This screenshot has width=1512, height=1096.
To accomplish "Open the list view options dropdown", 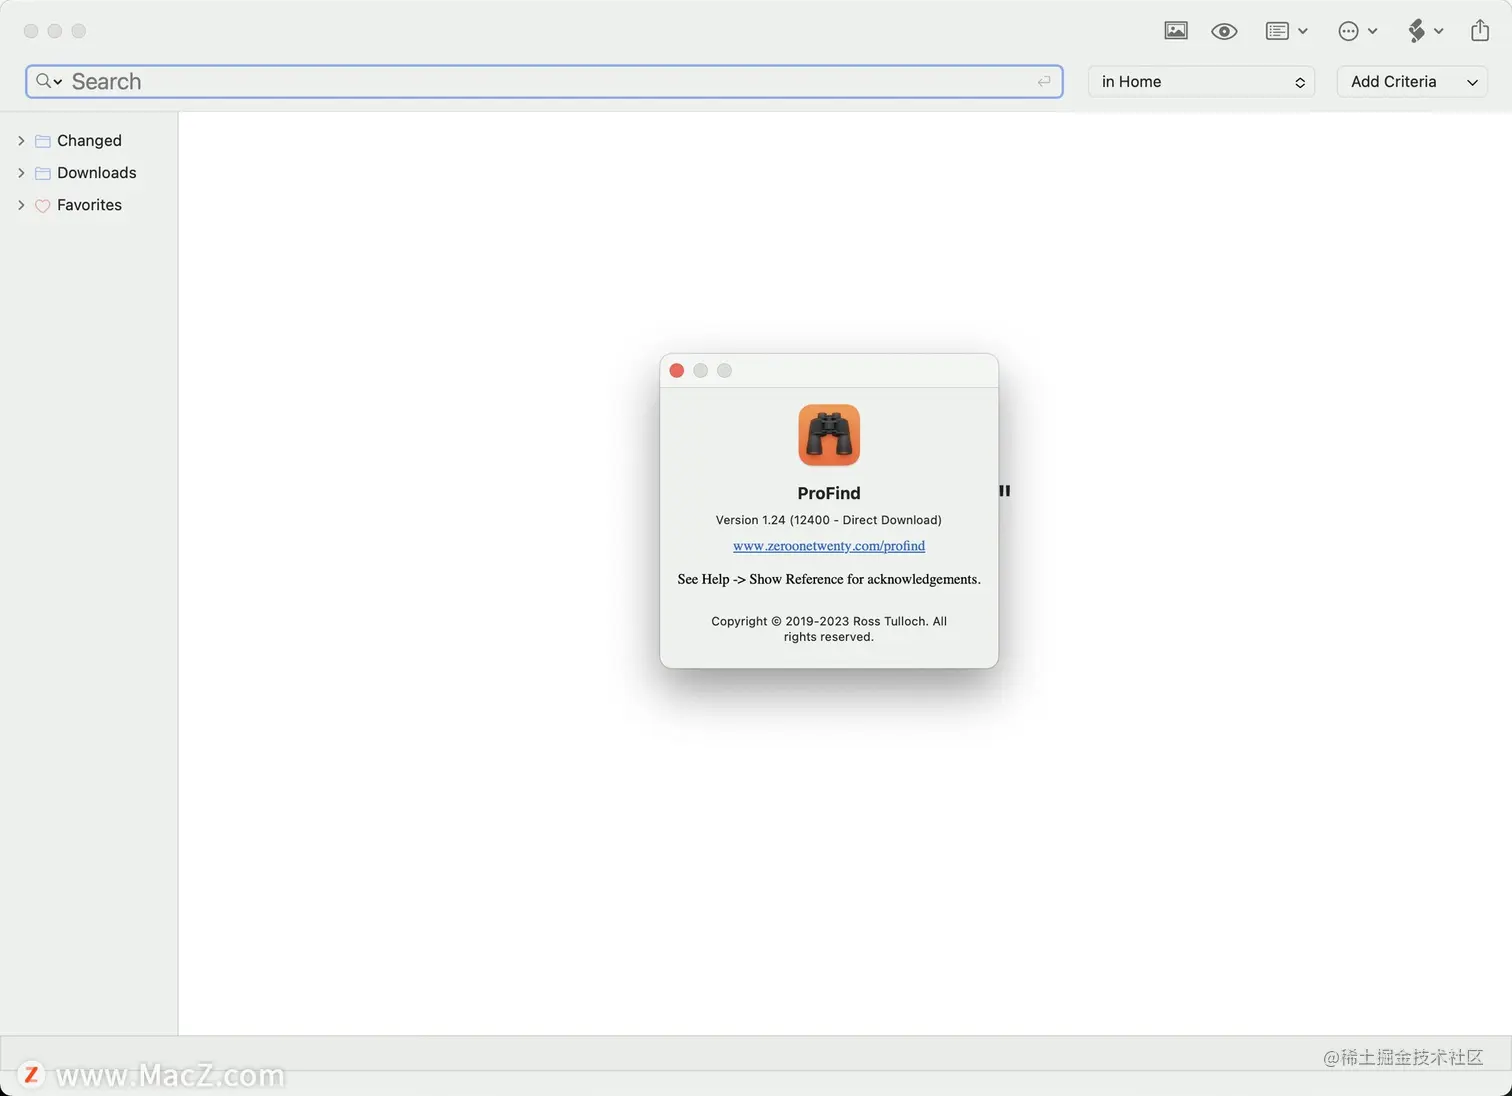I will click(x=1286, y=31).
